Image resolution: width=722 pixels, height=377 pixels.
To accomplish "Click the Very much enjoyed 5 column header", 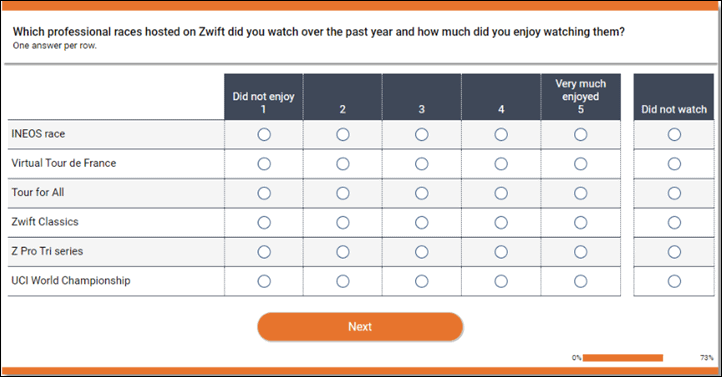I will 581,97.
